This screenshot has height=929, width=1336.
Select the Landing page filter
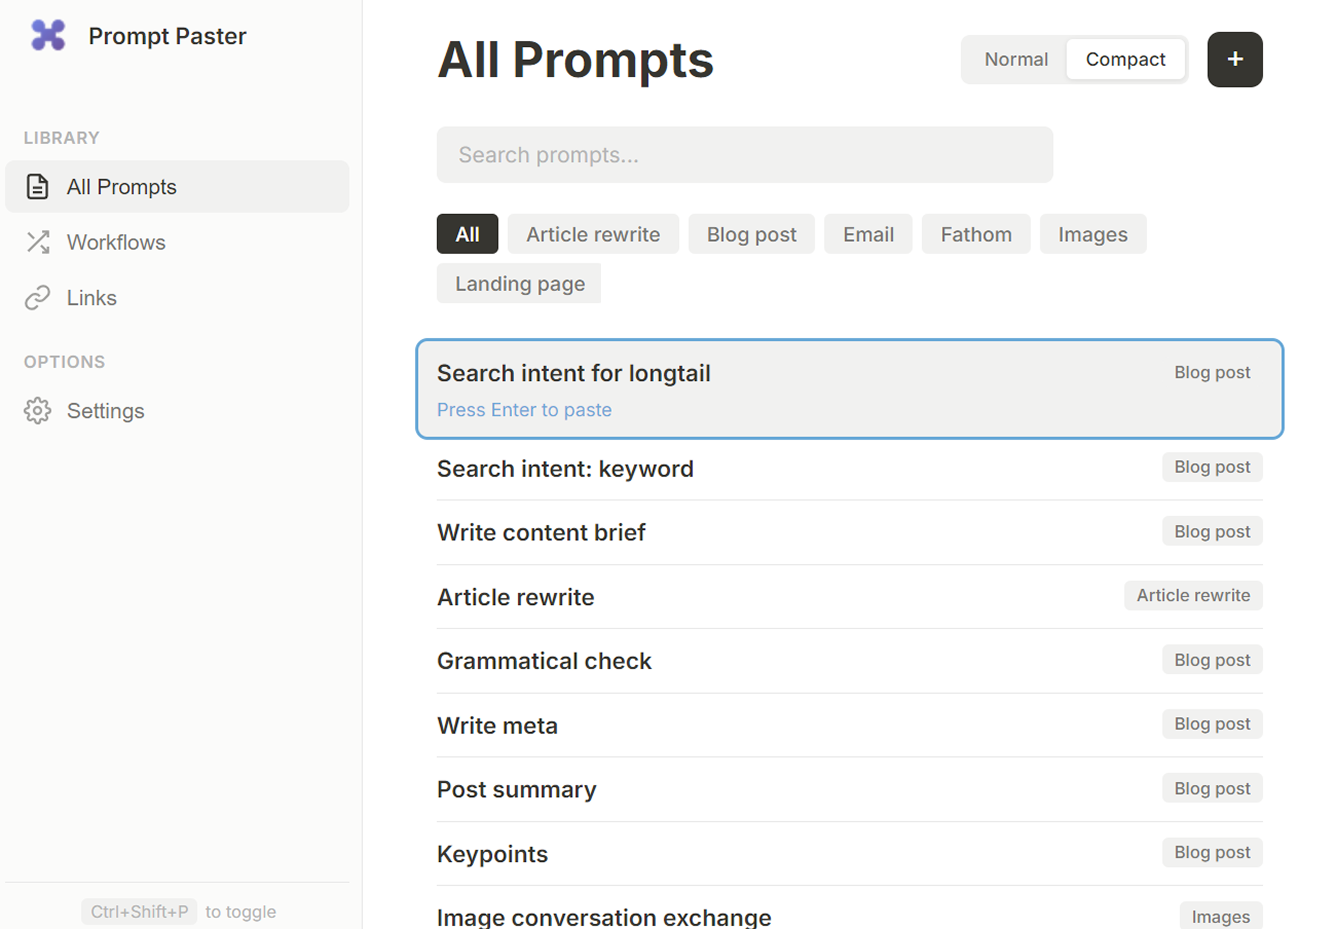pos(519,283)
